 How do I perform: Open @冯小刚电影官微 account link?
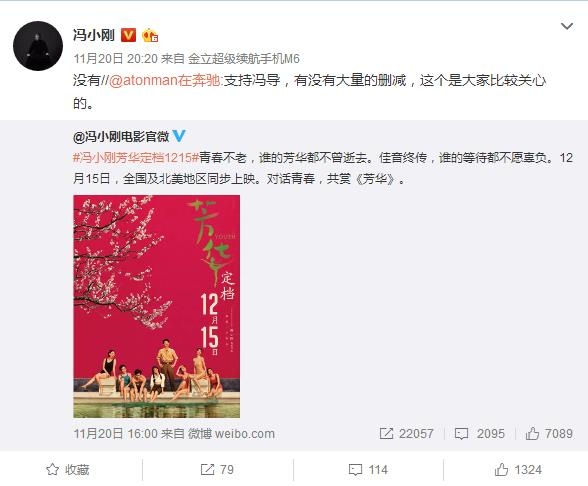coord(121,136)
